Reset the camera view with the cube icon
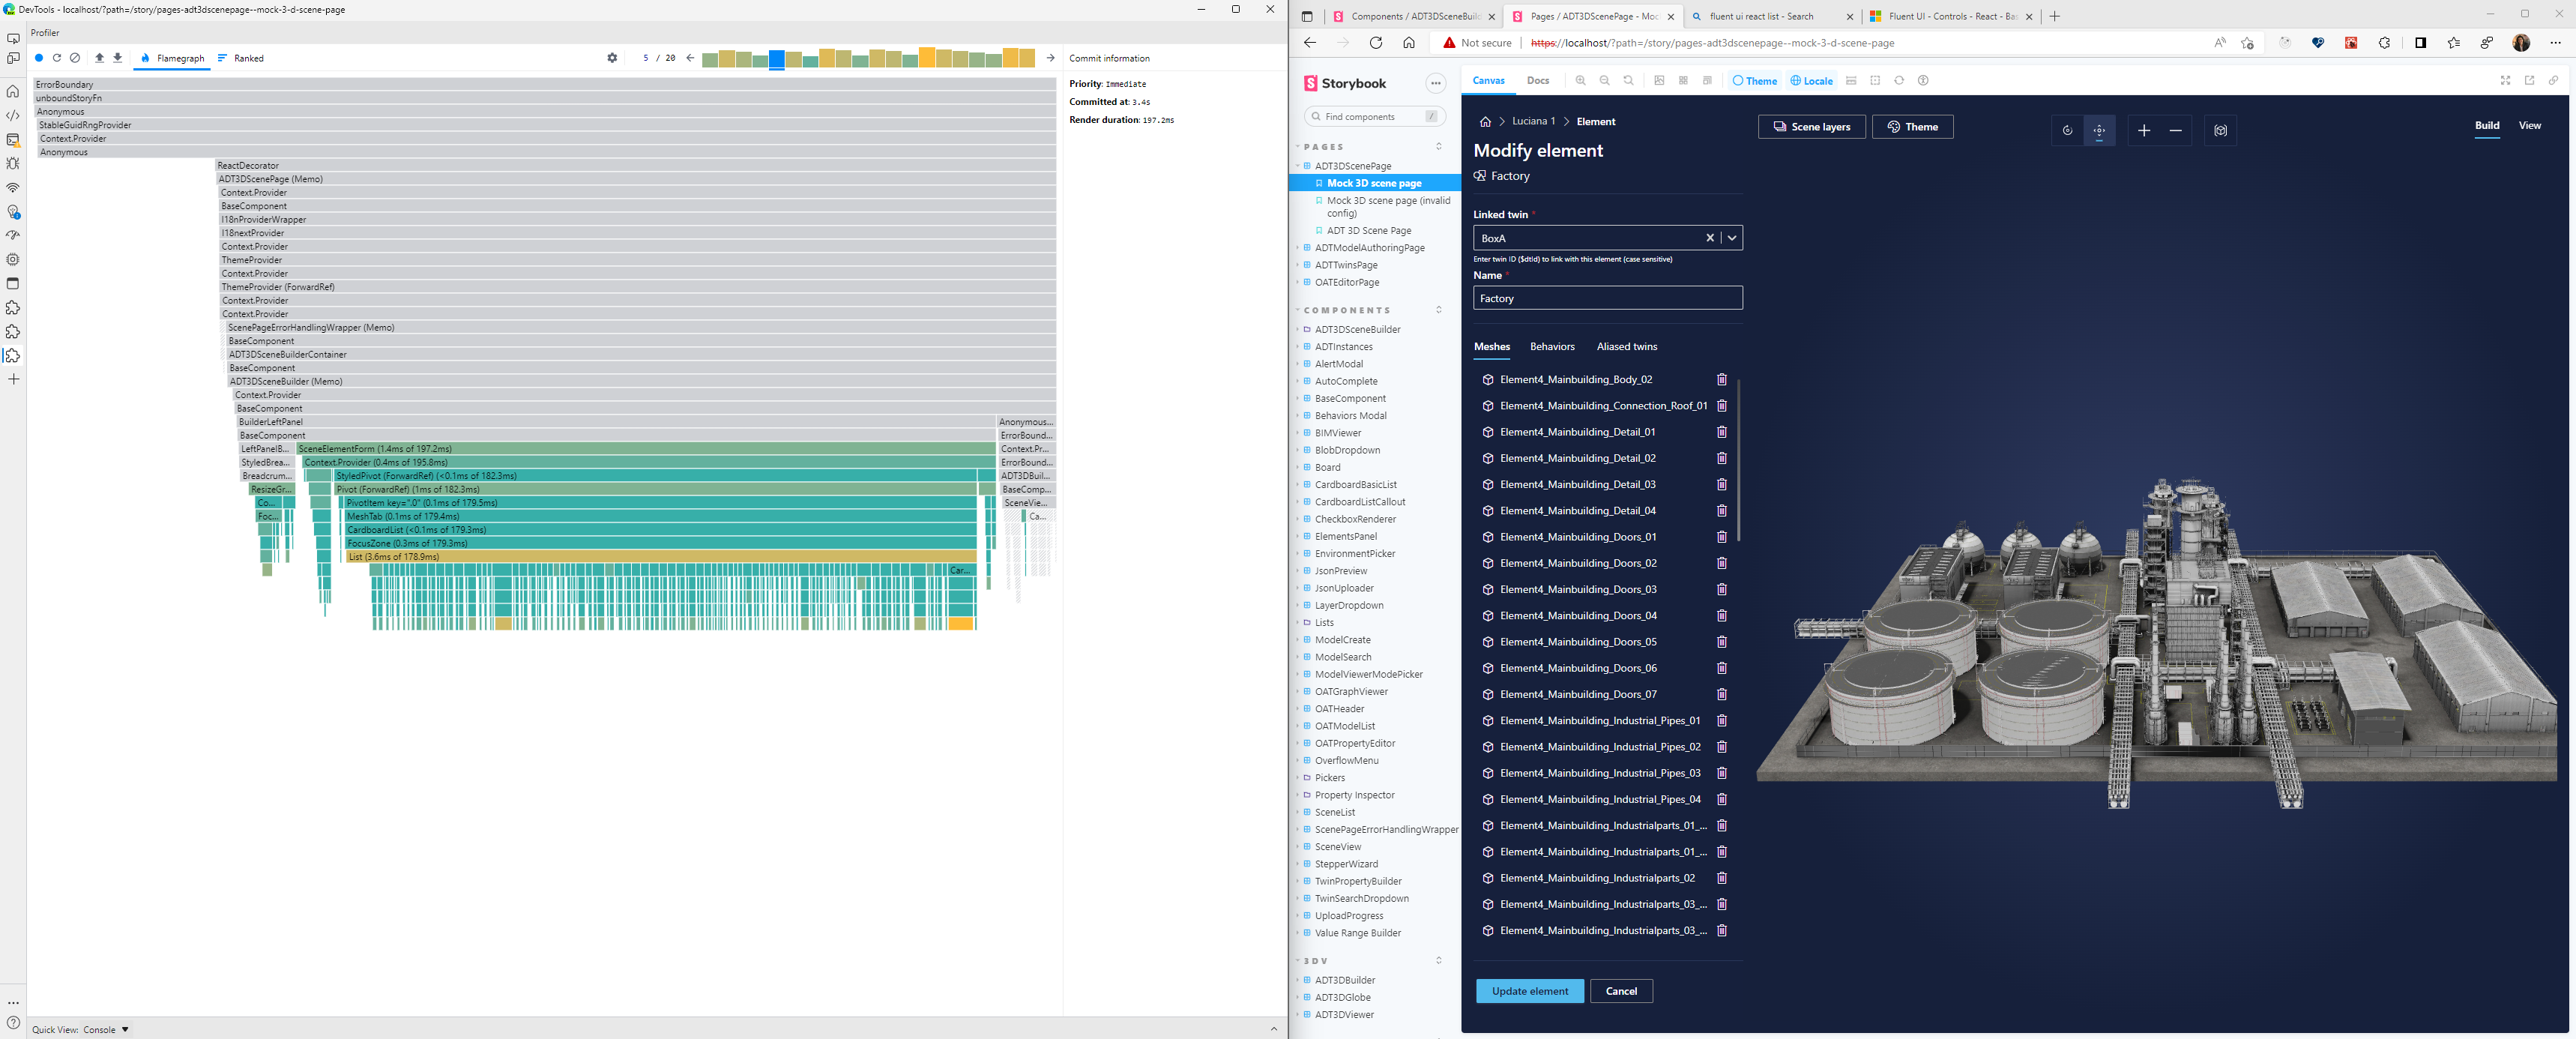 [x=2220, y=131]
